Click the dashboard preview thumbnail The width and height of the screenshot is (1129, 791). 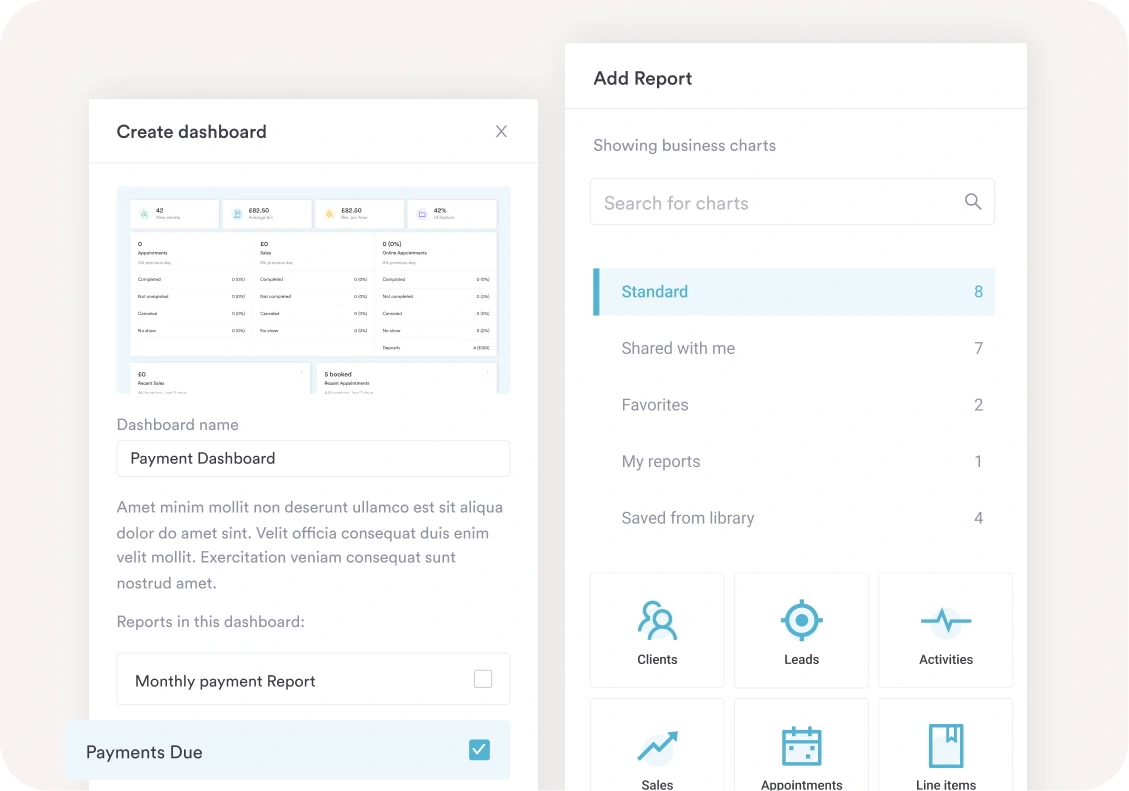coord(313,290)
